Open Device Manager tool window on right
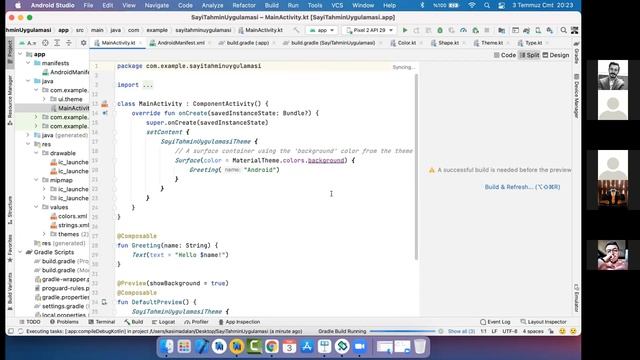The width and height of the screenshot is (640, 360). [x=576, y=96]
